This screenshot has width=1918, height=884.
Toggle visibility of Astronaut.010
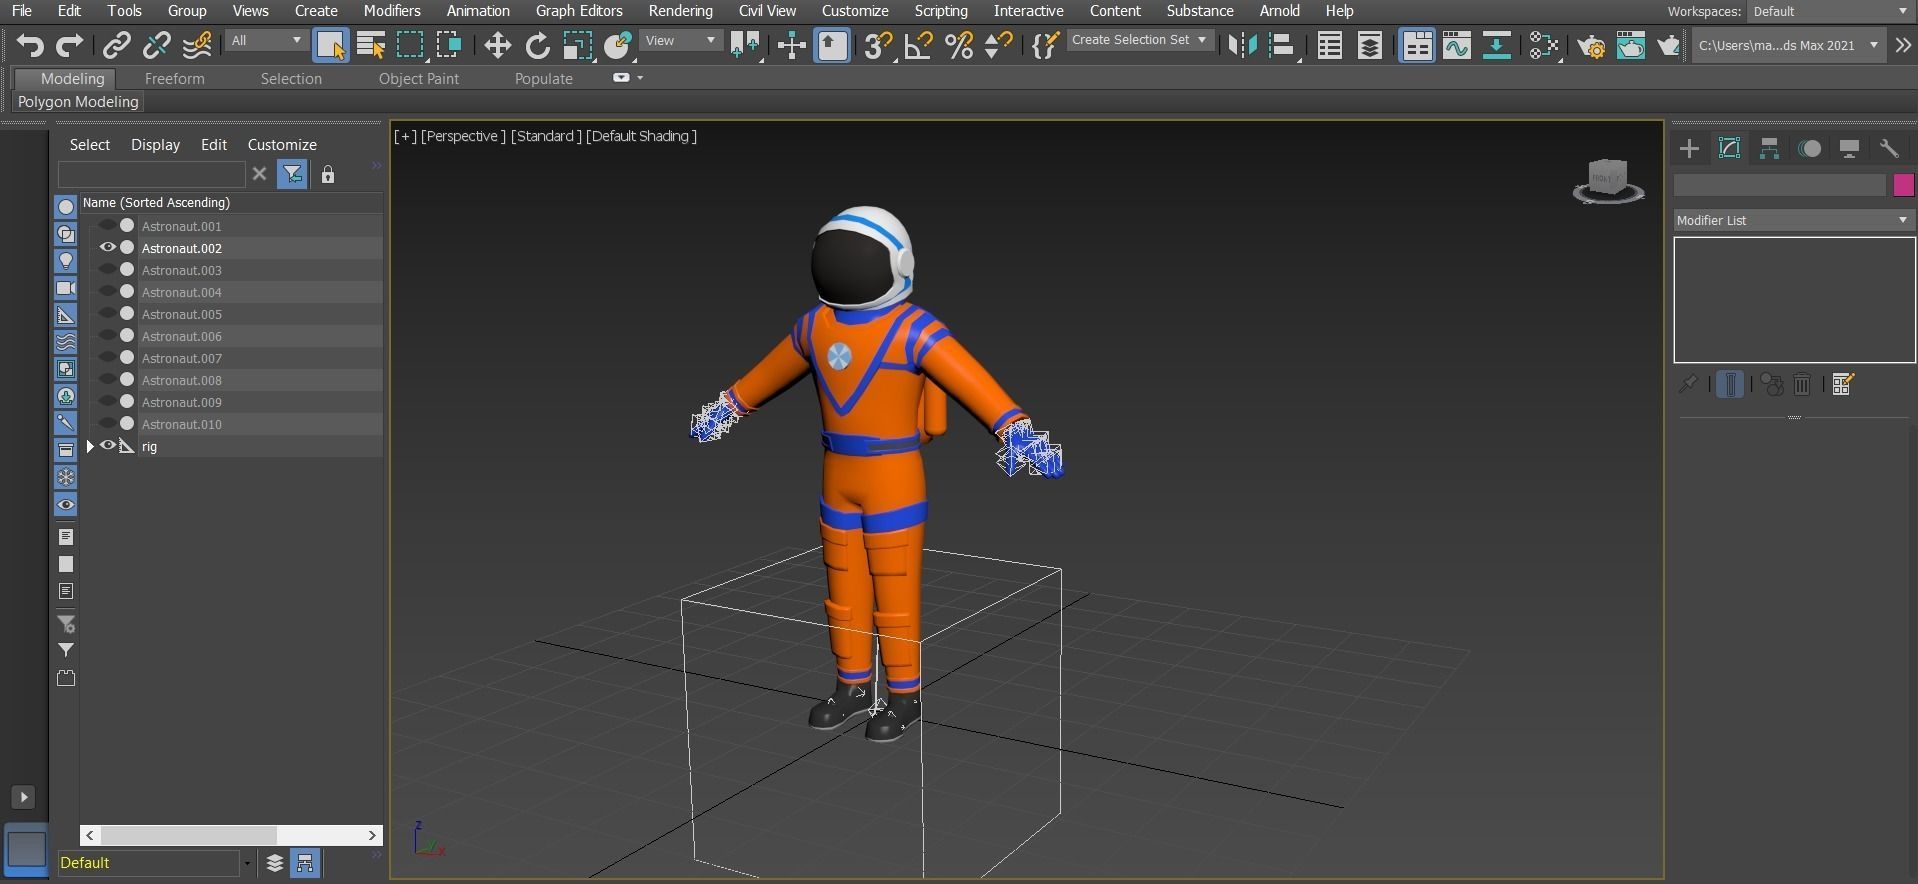(107, 423)
